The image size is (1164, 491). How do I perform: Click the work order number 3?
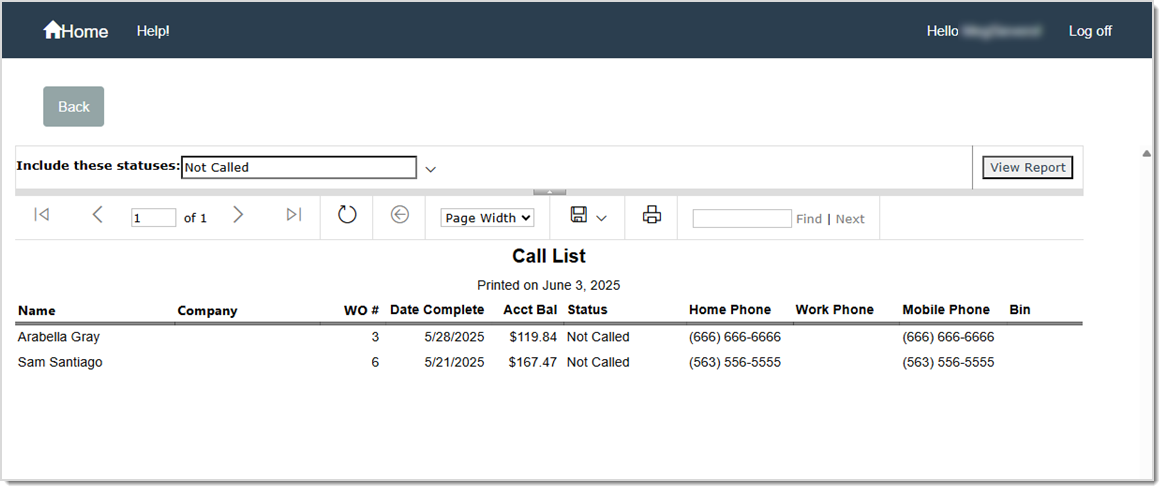pos(375,336)
